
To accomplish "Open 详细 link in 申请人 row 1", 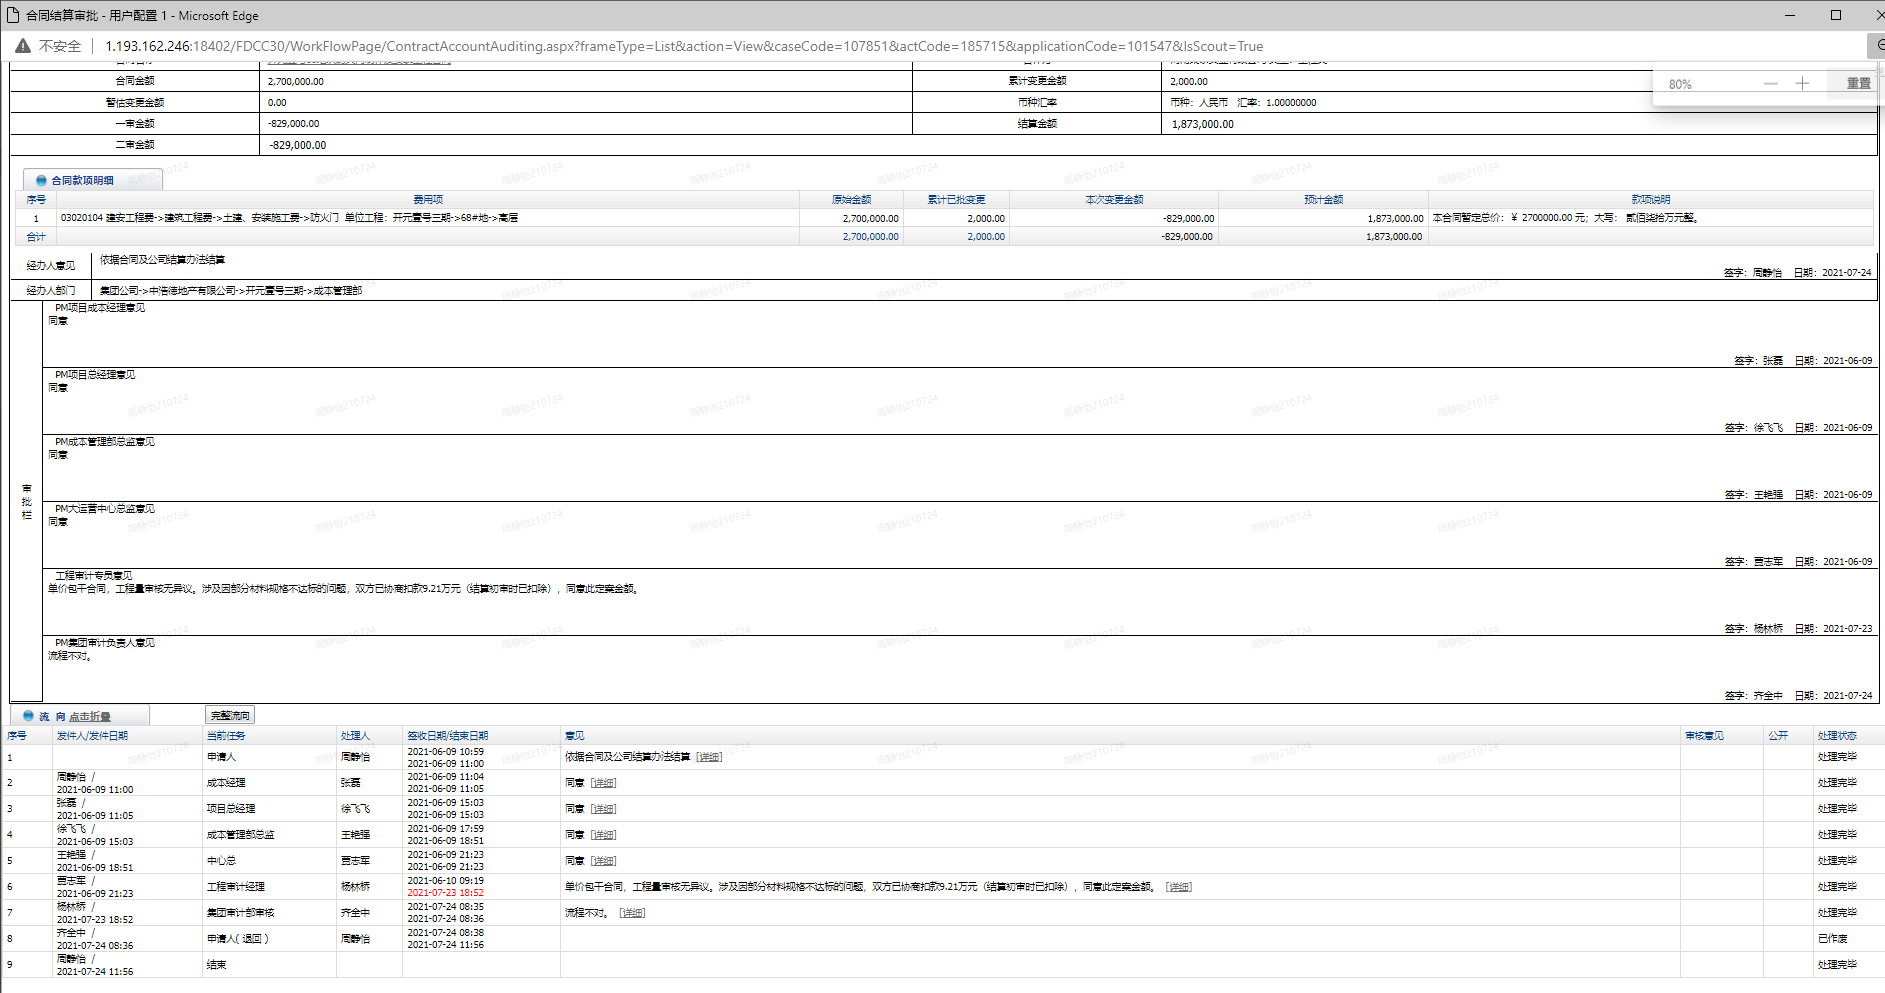I will pyautogui.click(x=709, y=757).
